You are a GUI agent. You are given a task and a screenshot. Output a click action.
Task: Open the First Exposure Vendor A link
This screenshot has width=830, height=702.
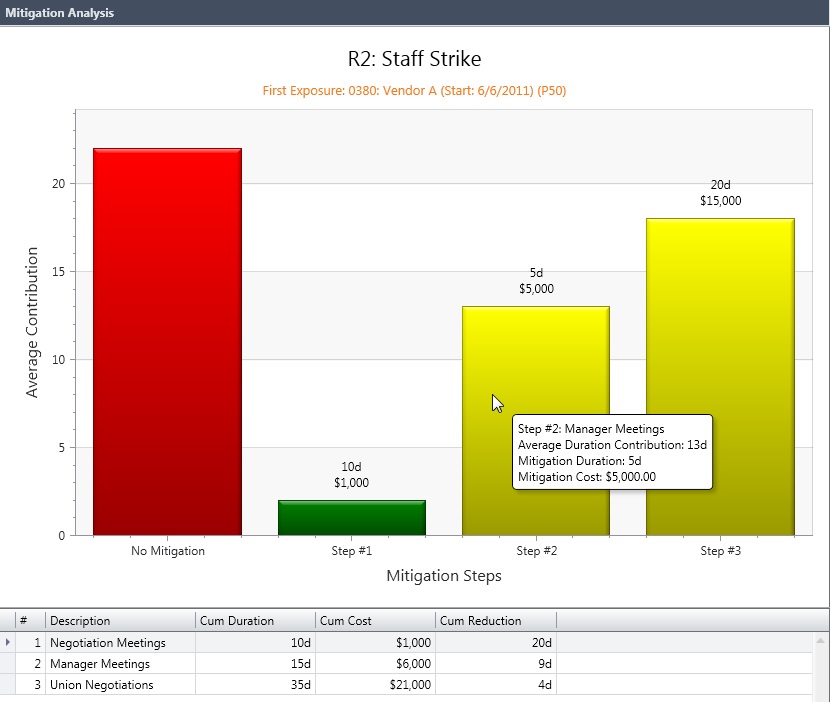[x=414, y=89]
